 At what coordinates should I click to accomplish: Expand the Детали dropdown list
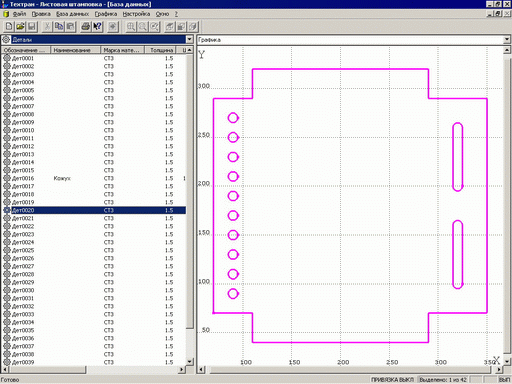click(189, 39)
